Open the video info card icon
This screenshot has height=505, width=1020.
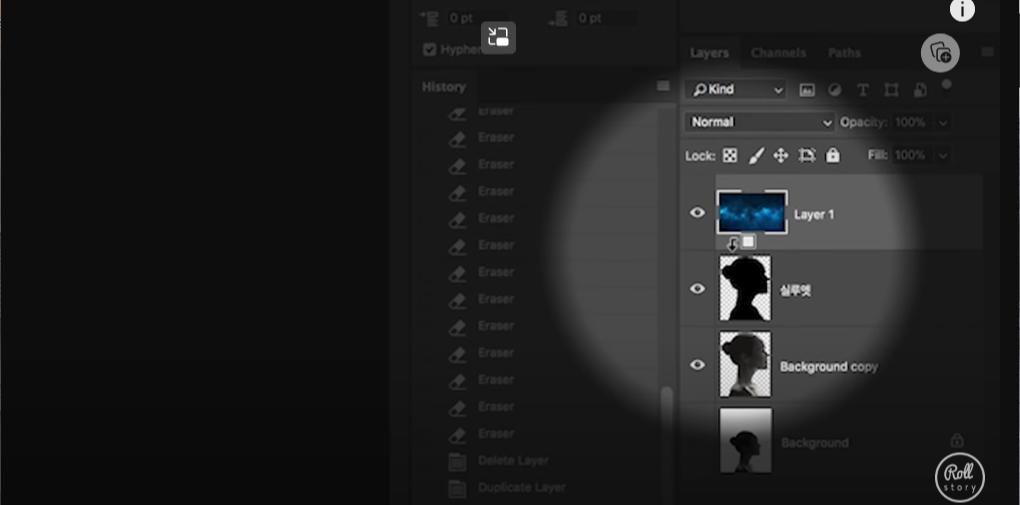[962, 10]
